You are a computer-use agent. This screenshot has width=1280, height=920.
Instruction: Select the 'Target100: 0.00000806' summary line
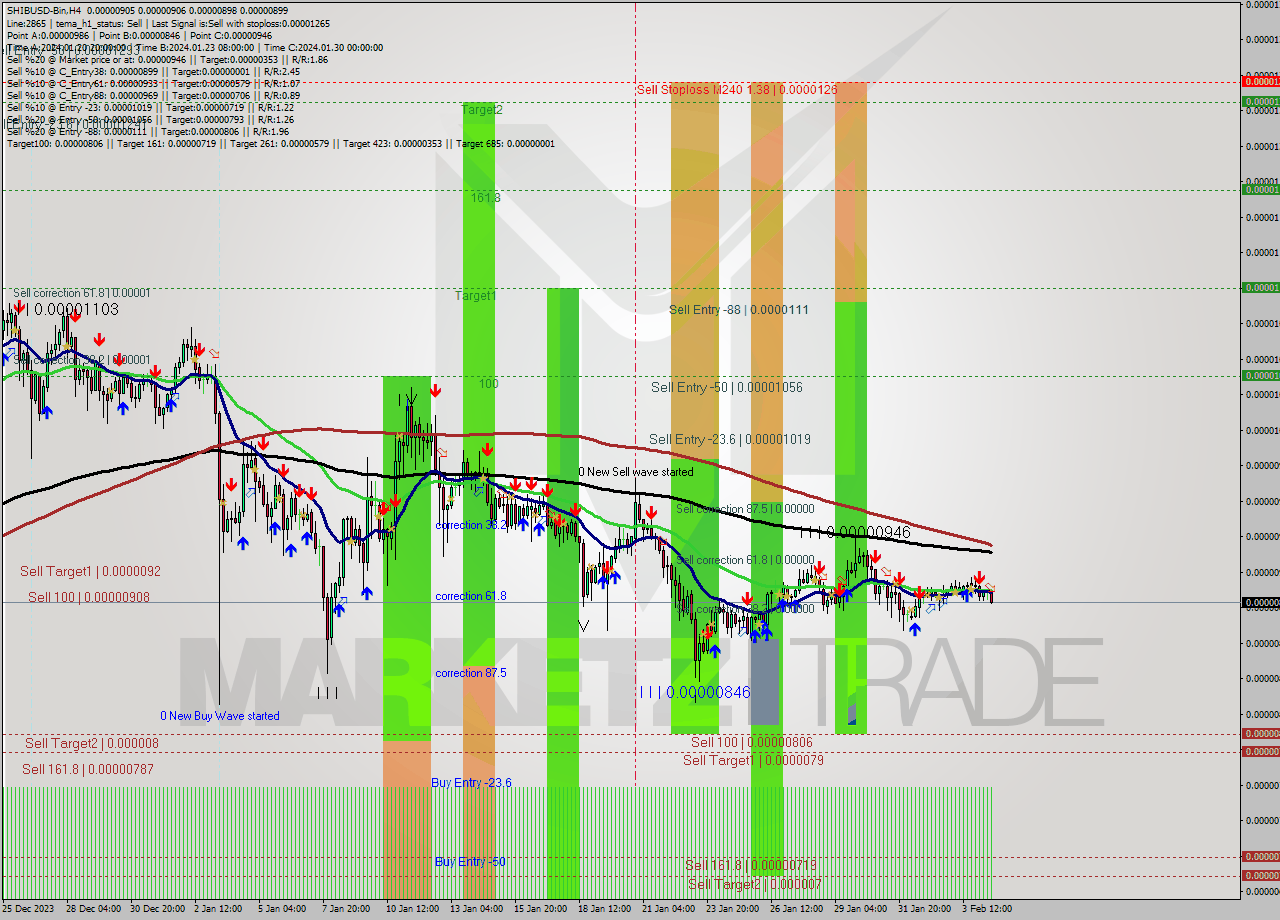(280, 144)
